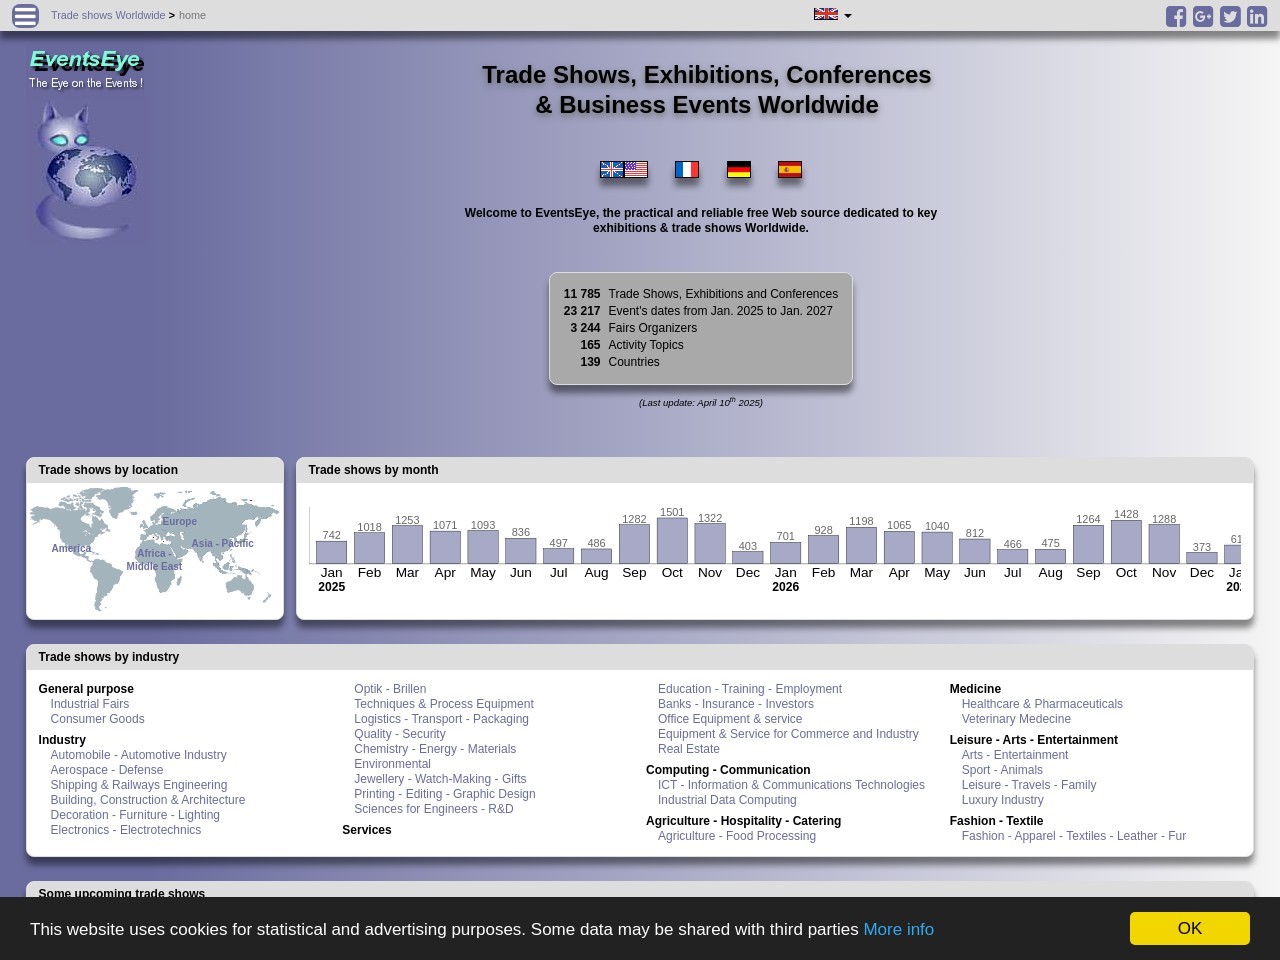Open Healthcare & Pharmaceuticals link

tap(1042, 704)
